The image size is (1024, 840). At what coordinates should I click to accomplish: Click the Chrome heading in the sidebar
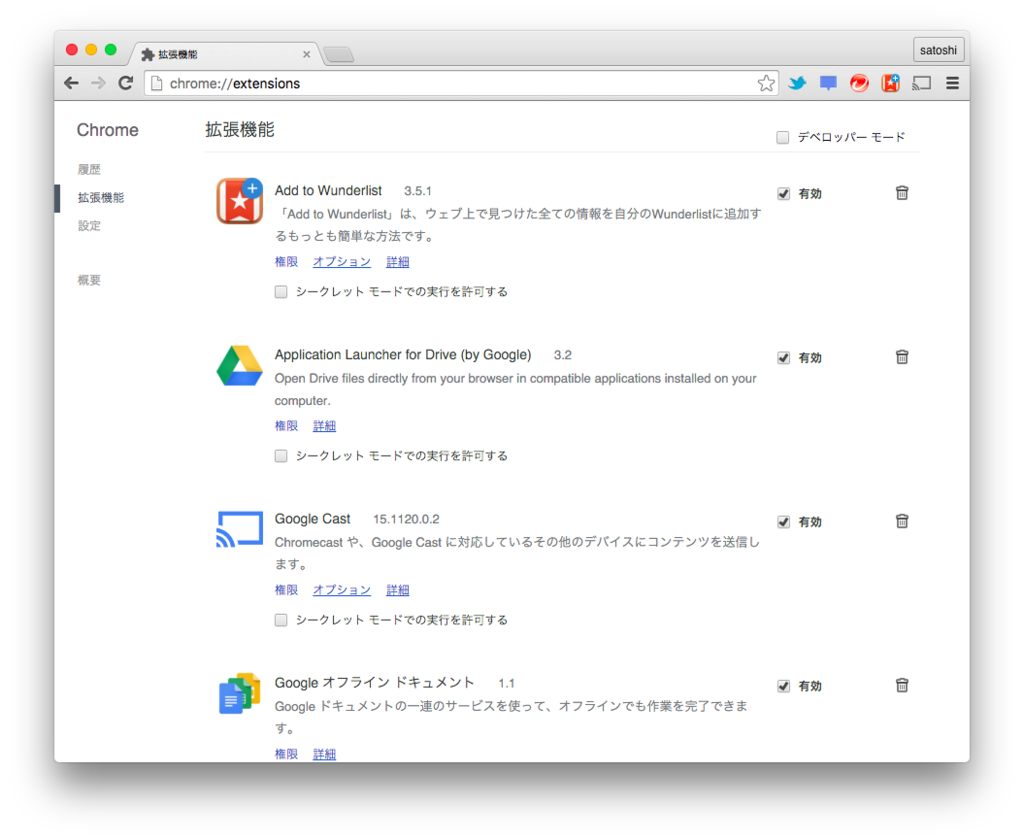pyautogui.click(x=108, y=130)
